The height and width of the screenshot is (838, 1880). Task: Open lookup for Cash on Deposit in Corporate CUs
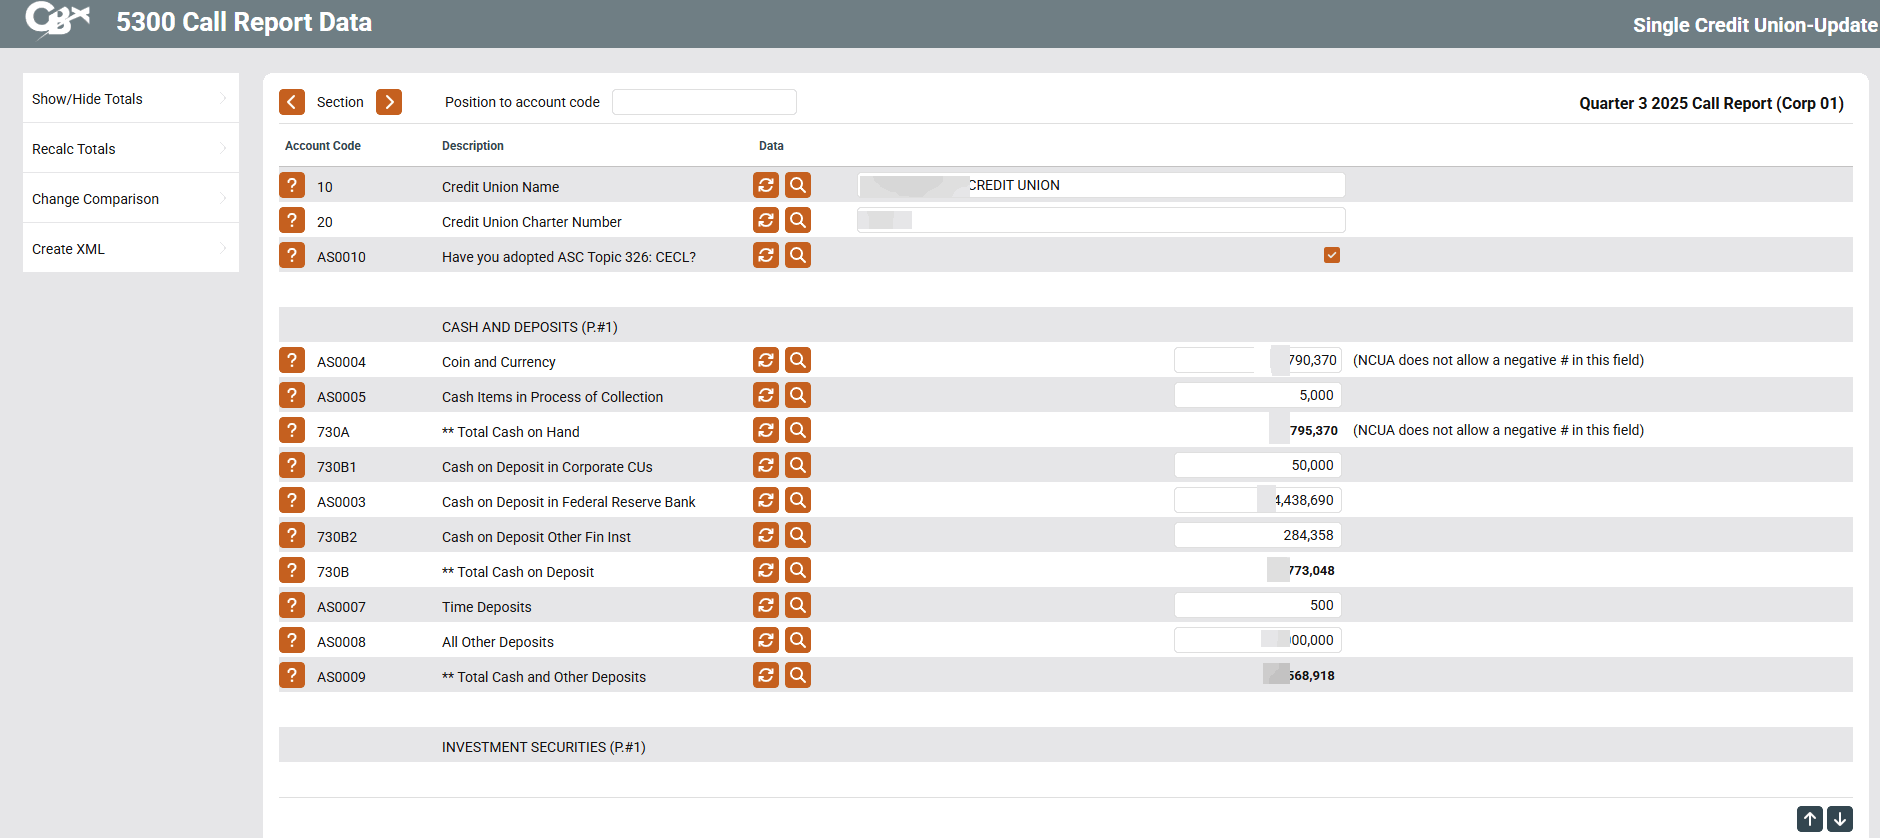click(797, 465)
